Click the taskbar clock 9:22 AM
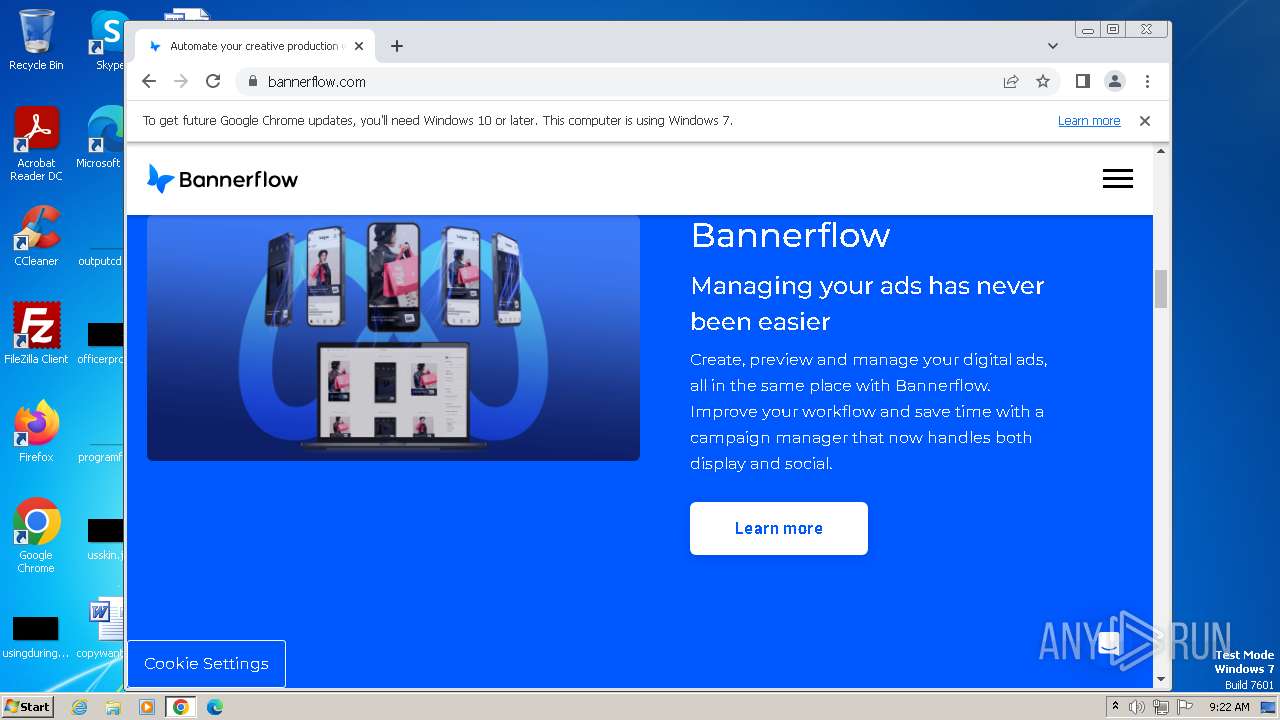Viewport: 1280px width, 720px height. (x=1229, y=707)
